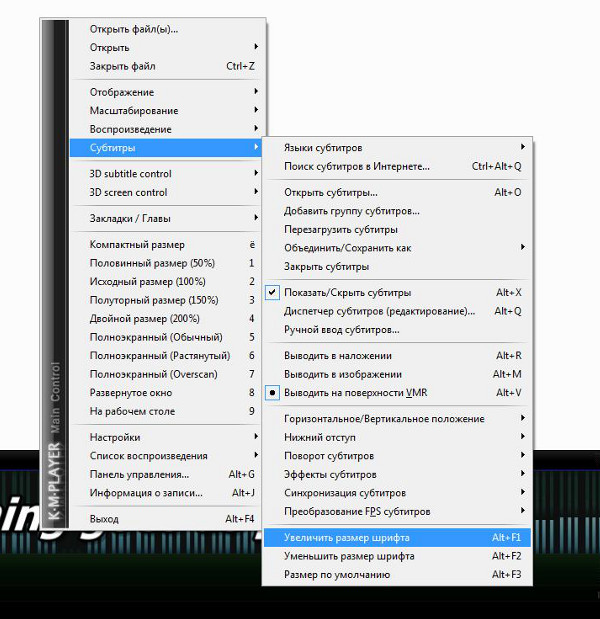The height and width of the screenshot is (619, 600).
Task: Open Панель управления...
Action: click(165, 475)
